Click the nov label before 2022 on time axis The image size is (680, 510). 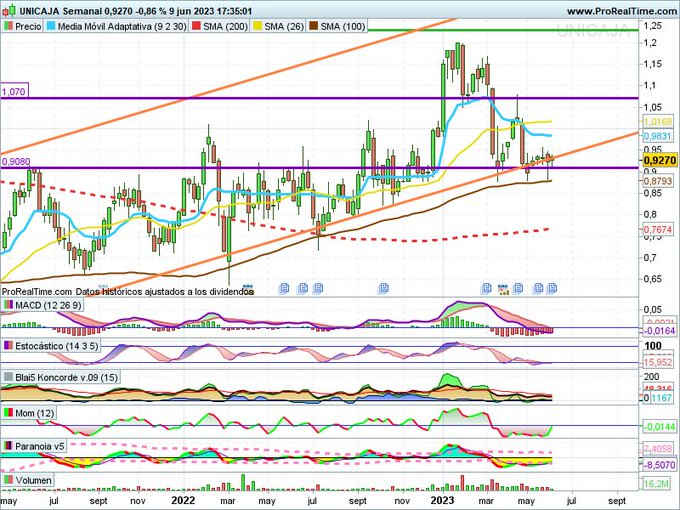point(138,501)
